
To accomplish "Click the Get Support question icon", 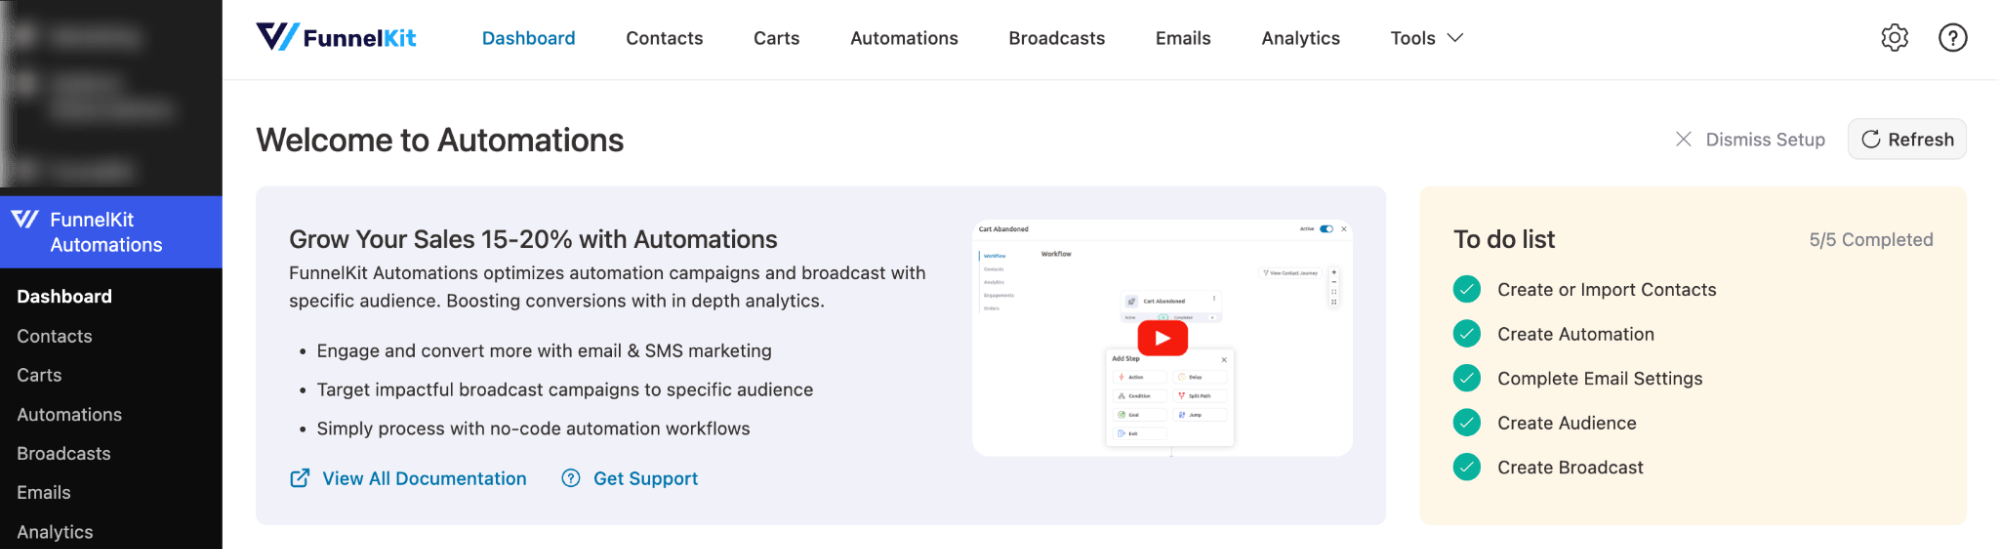I will pyautogui.click(x=570, y=478).
